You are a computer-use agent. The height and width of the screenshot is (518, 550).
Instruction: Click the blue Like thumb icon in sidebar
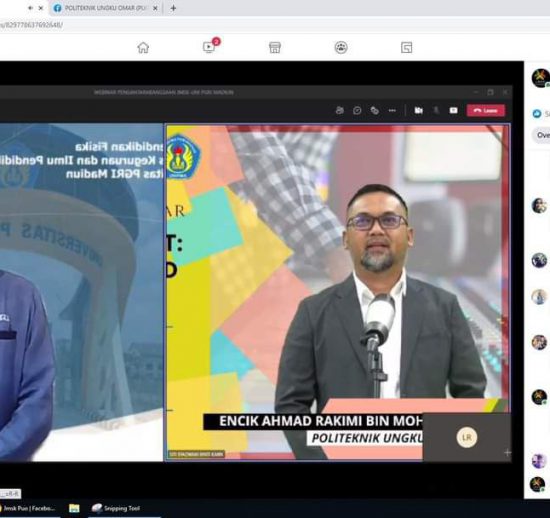click(x=537, y=113)
